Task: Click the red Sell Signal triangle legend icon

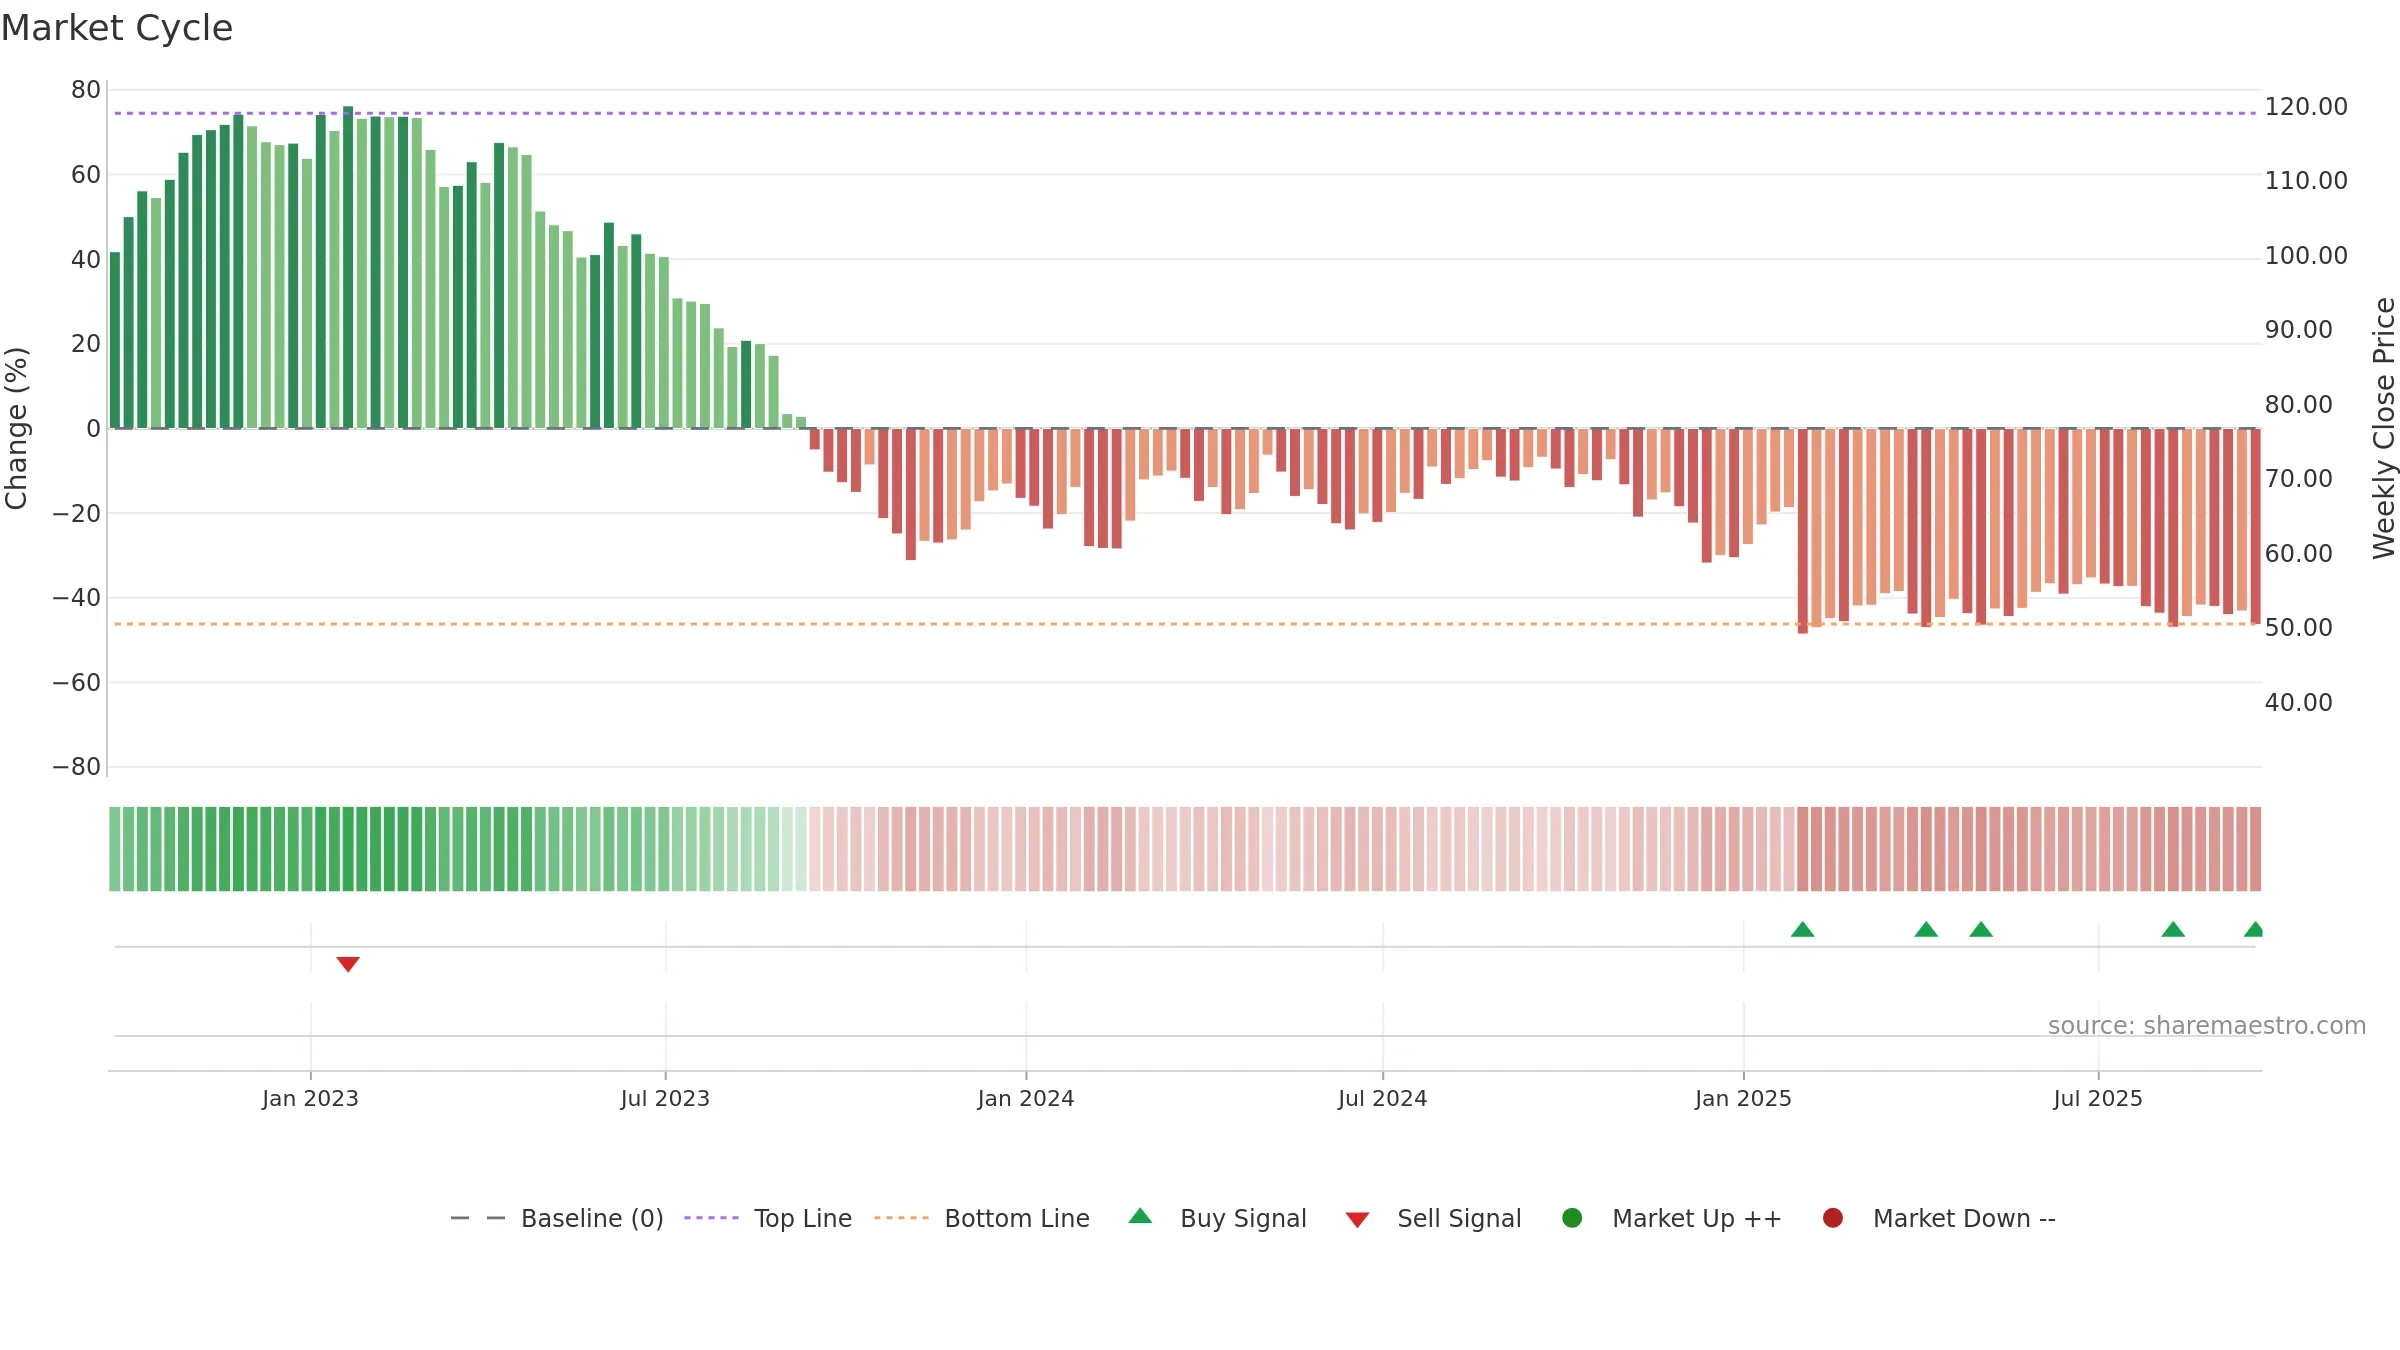Action: (x=1357, y=1220)
